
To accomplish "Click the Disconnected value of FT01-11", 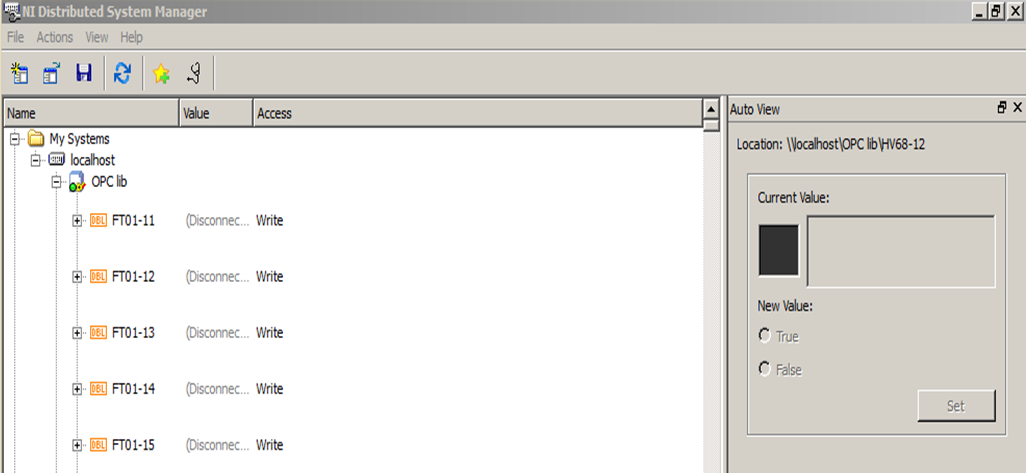I will (217, 220).
